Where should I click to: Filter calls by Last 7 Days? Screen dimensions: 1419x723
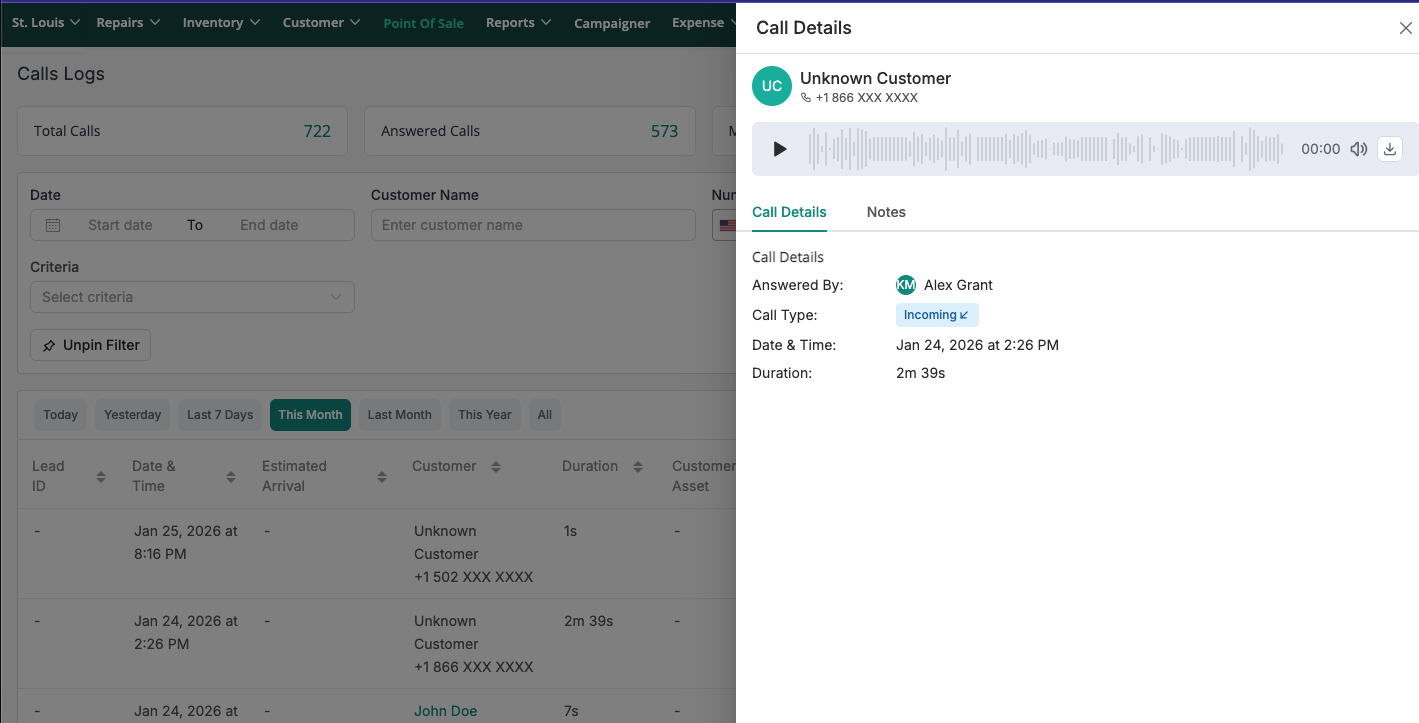[x=220, y=415]
